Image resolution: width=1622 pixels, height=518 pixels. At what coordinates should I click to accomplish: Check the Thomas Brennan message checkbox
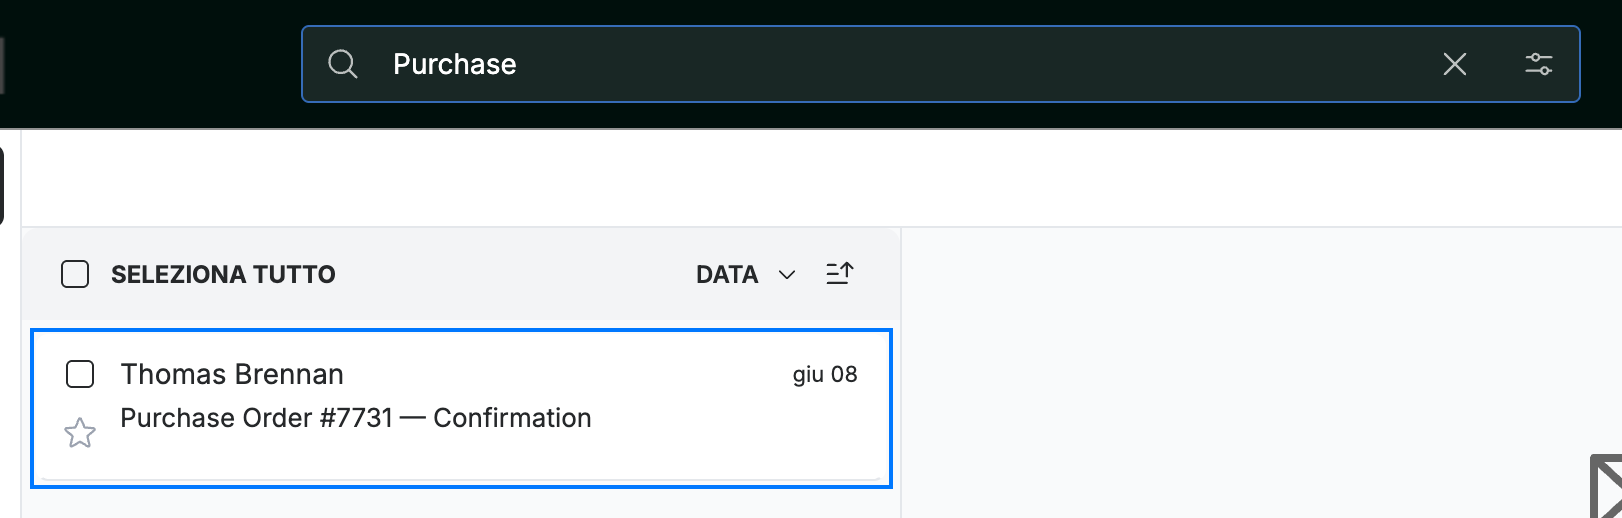(x=80, y=374)
